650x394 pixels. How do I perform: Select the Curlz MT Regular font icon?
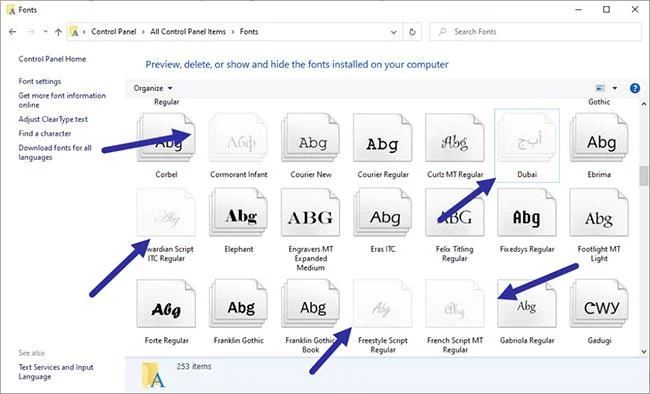click(x=455, y=138)
